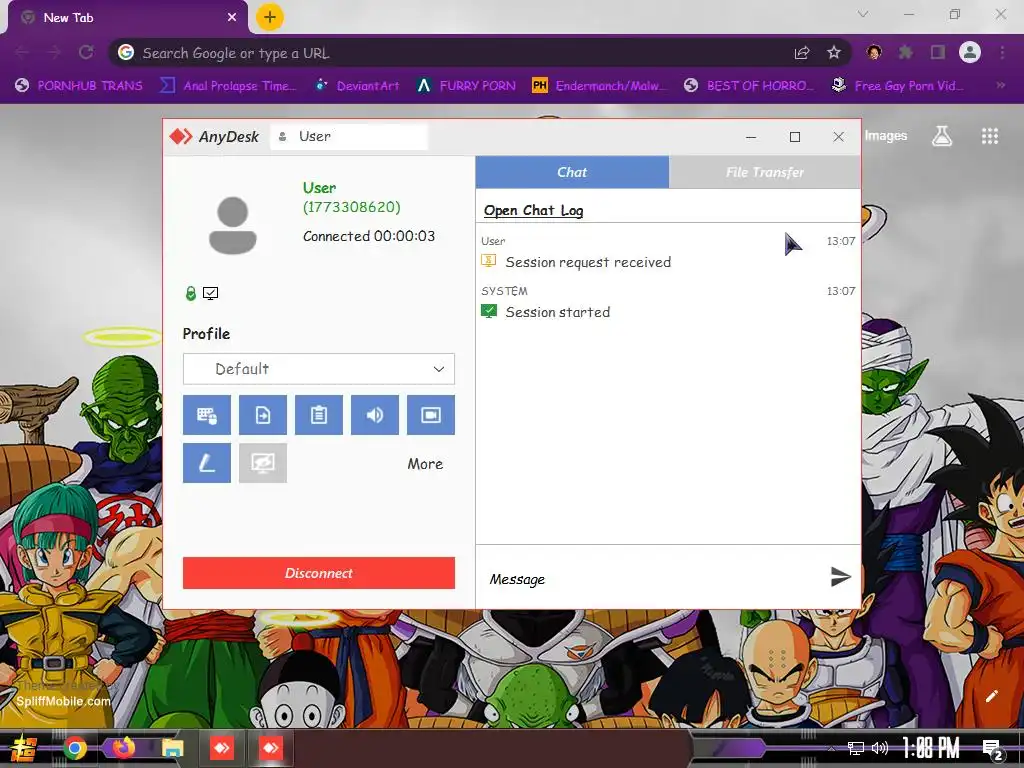Toggle keyboard and mouse control permission
1024x768 pixels.
[x=206, y=415]
